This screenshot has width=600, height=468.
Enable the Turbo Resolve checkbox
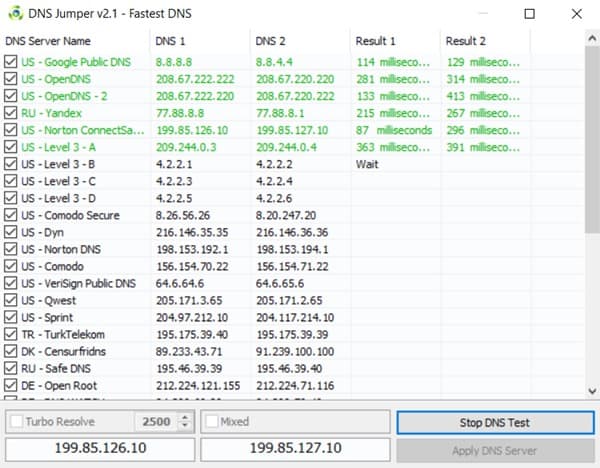16,421
